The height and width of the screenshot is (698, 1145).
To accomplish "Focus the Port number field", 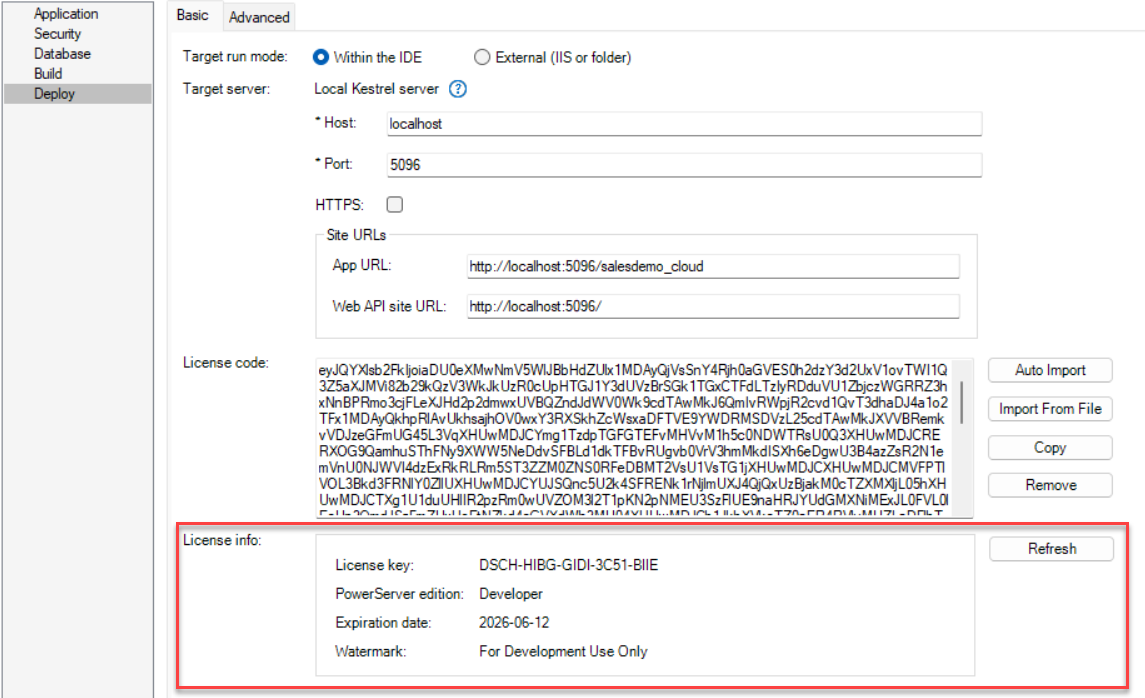I will 683,165.
